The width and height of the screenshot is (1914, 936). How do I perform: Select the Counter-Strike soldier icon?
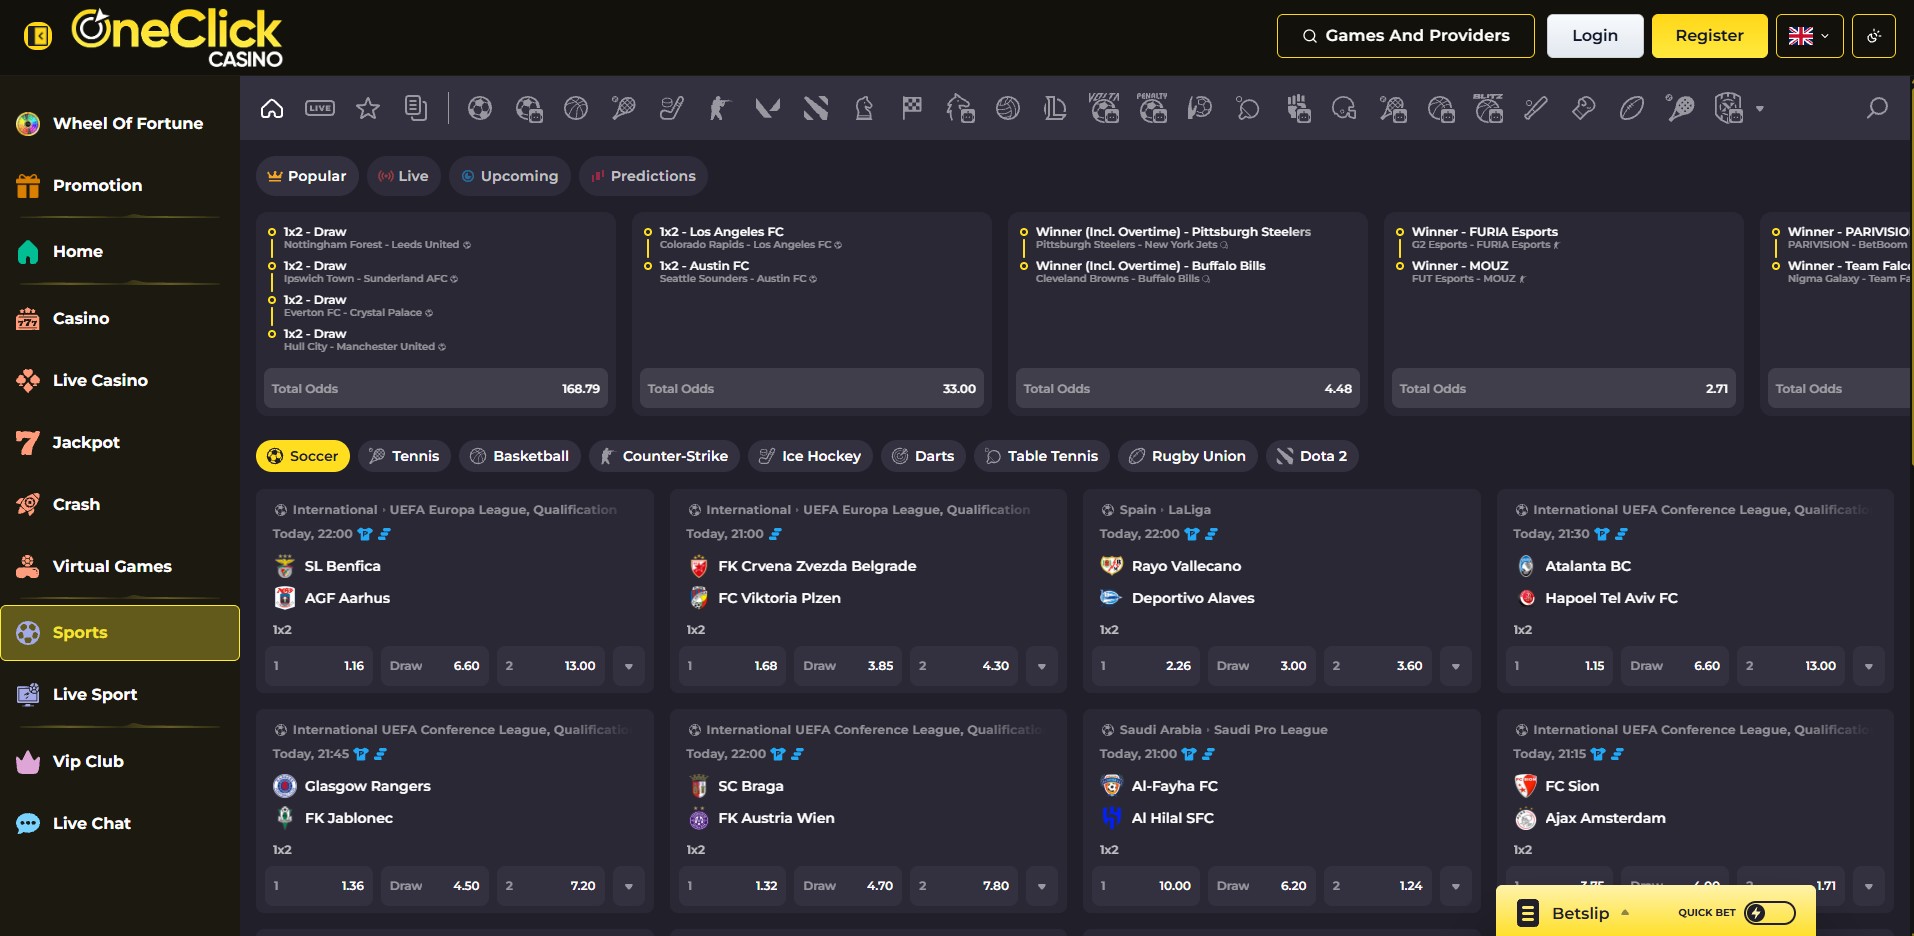[720, 108]
